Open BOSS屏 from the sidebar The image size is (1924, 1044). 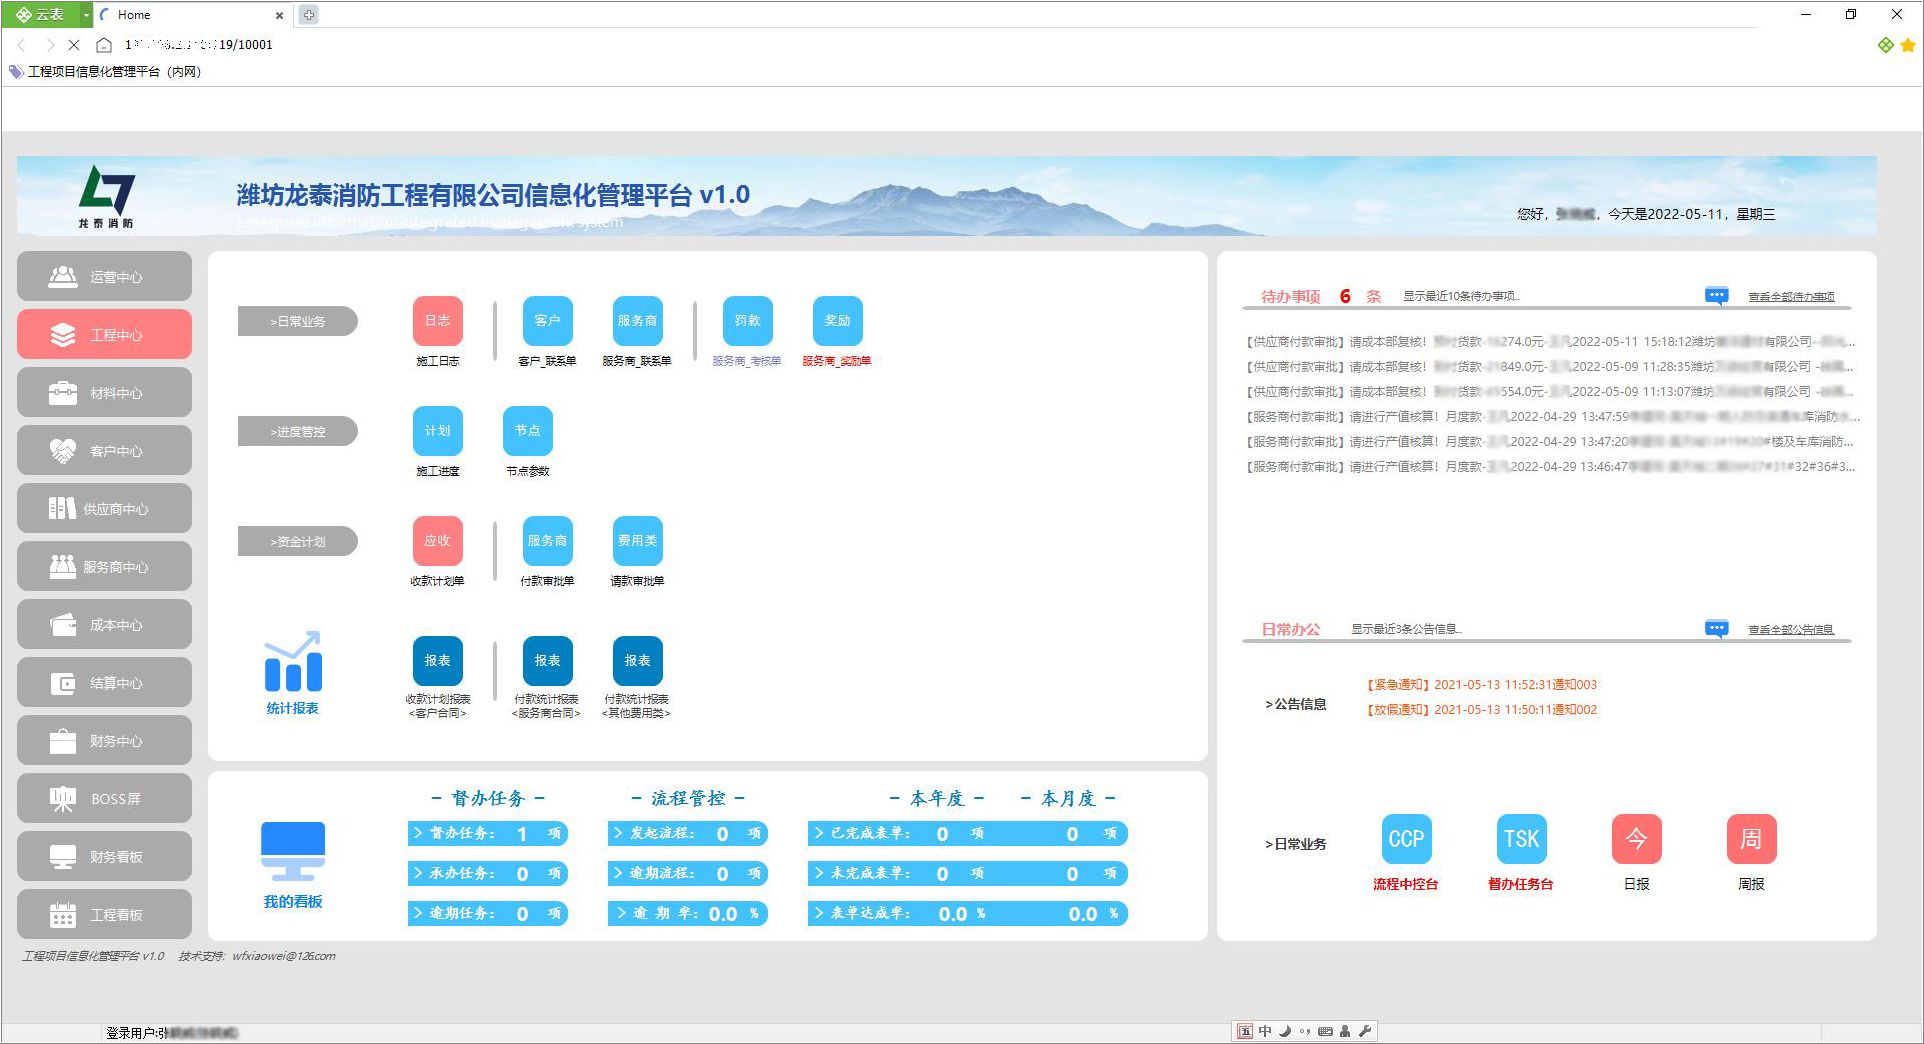coord(104,799)
